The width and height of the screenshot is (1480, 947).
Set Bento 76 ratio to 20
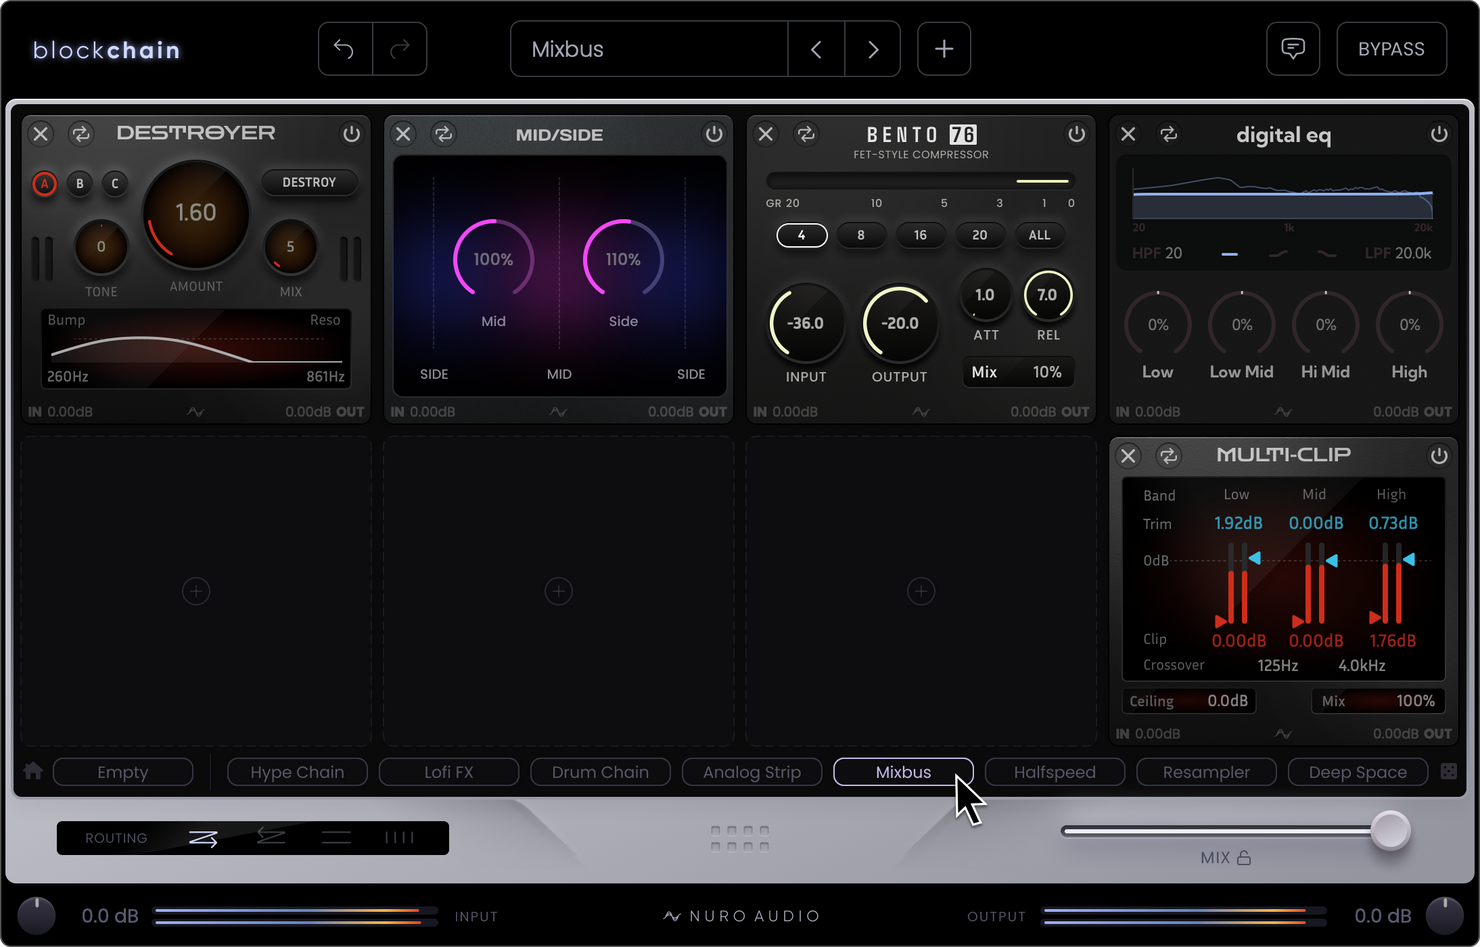point(980,235)
